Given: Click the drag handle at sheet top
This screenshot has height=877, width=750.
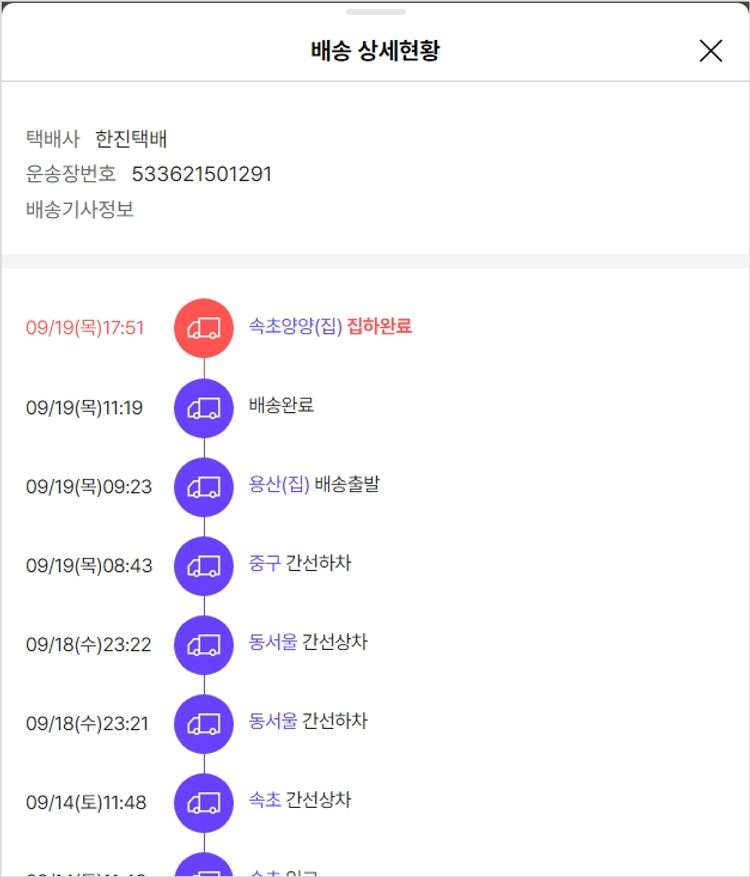Looking at the screenshot, I should [376, 12].
